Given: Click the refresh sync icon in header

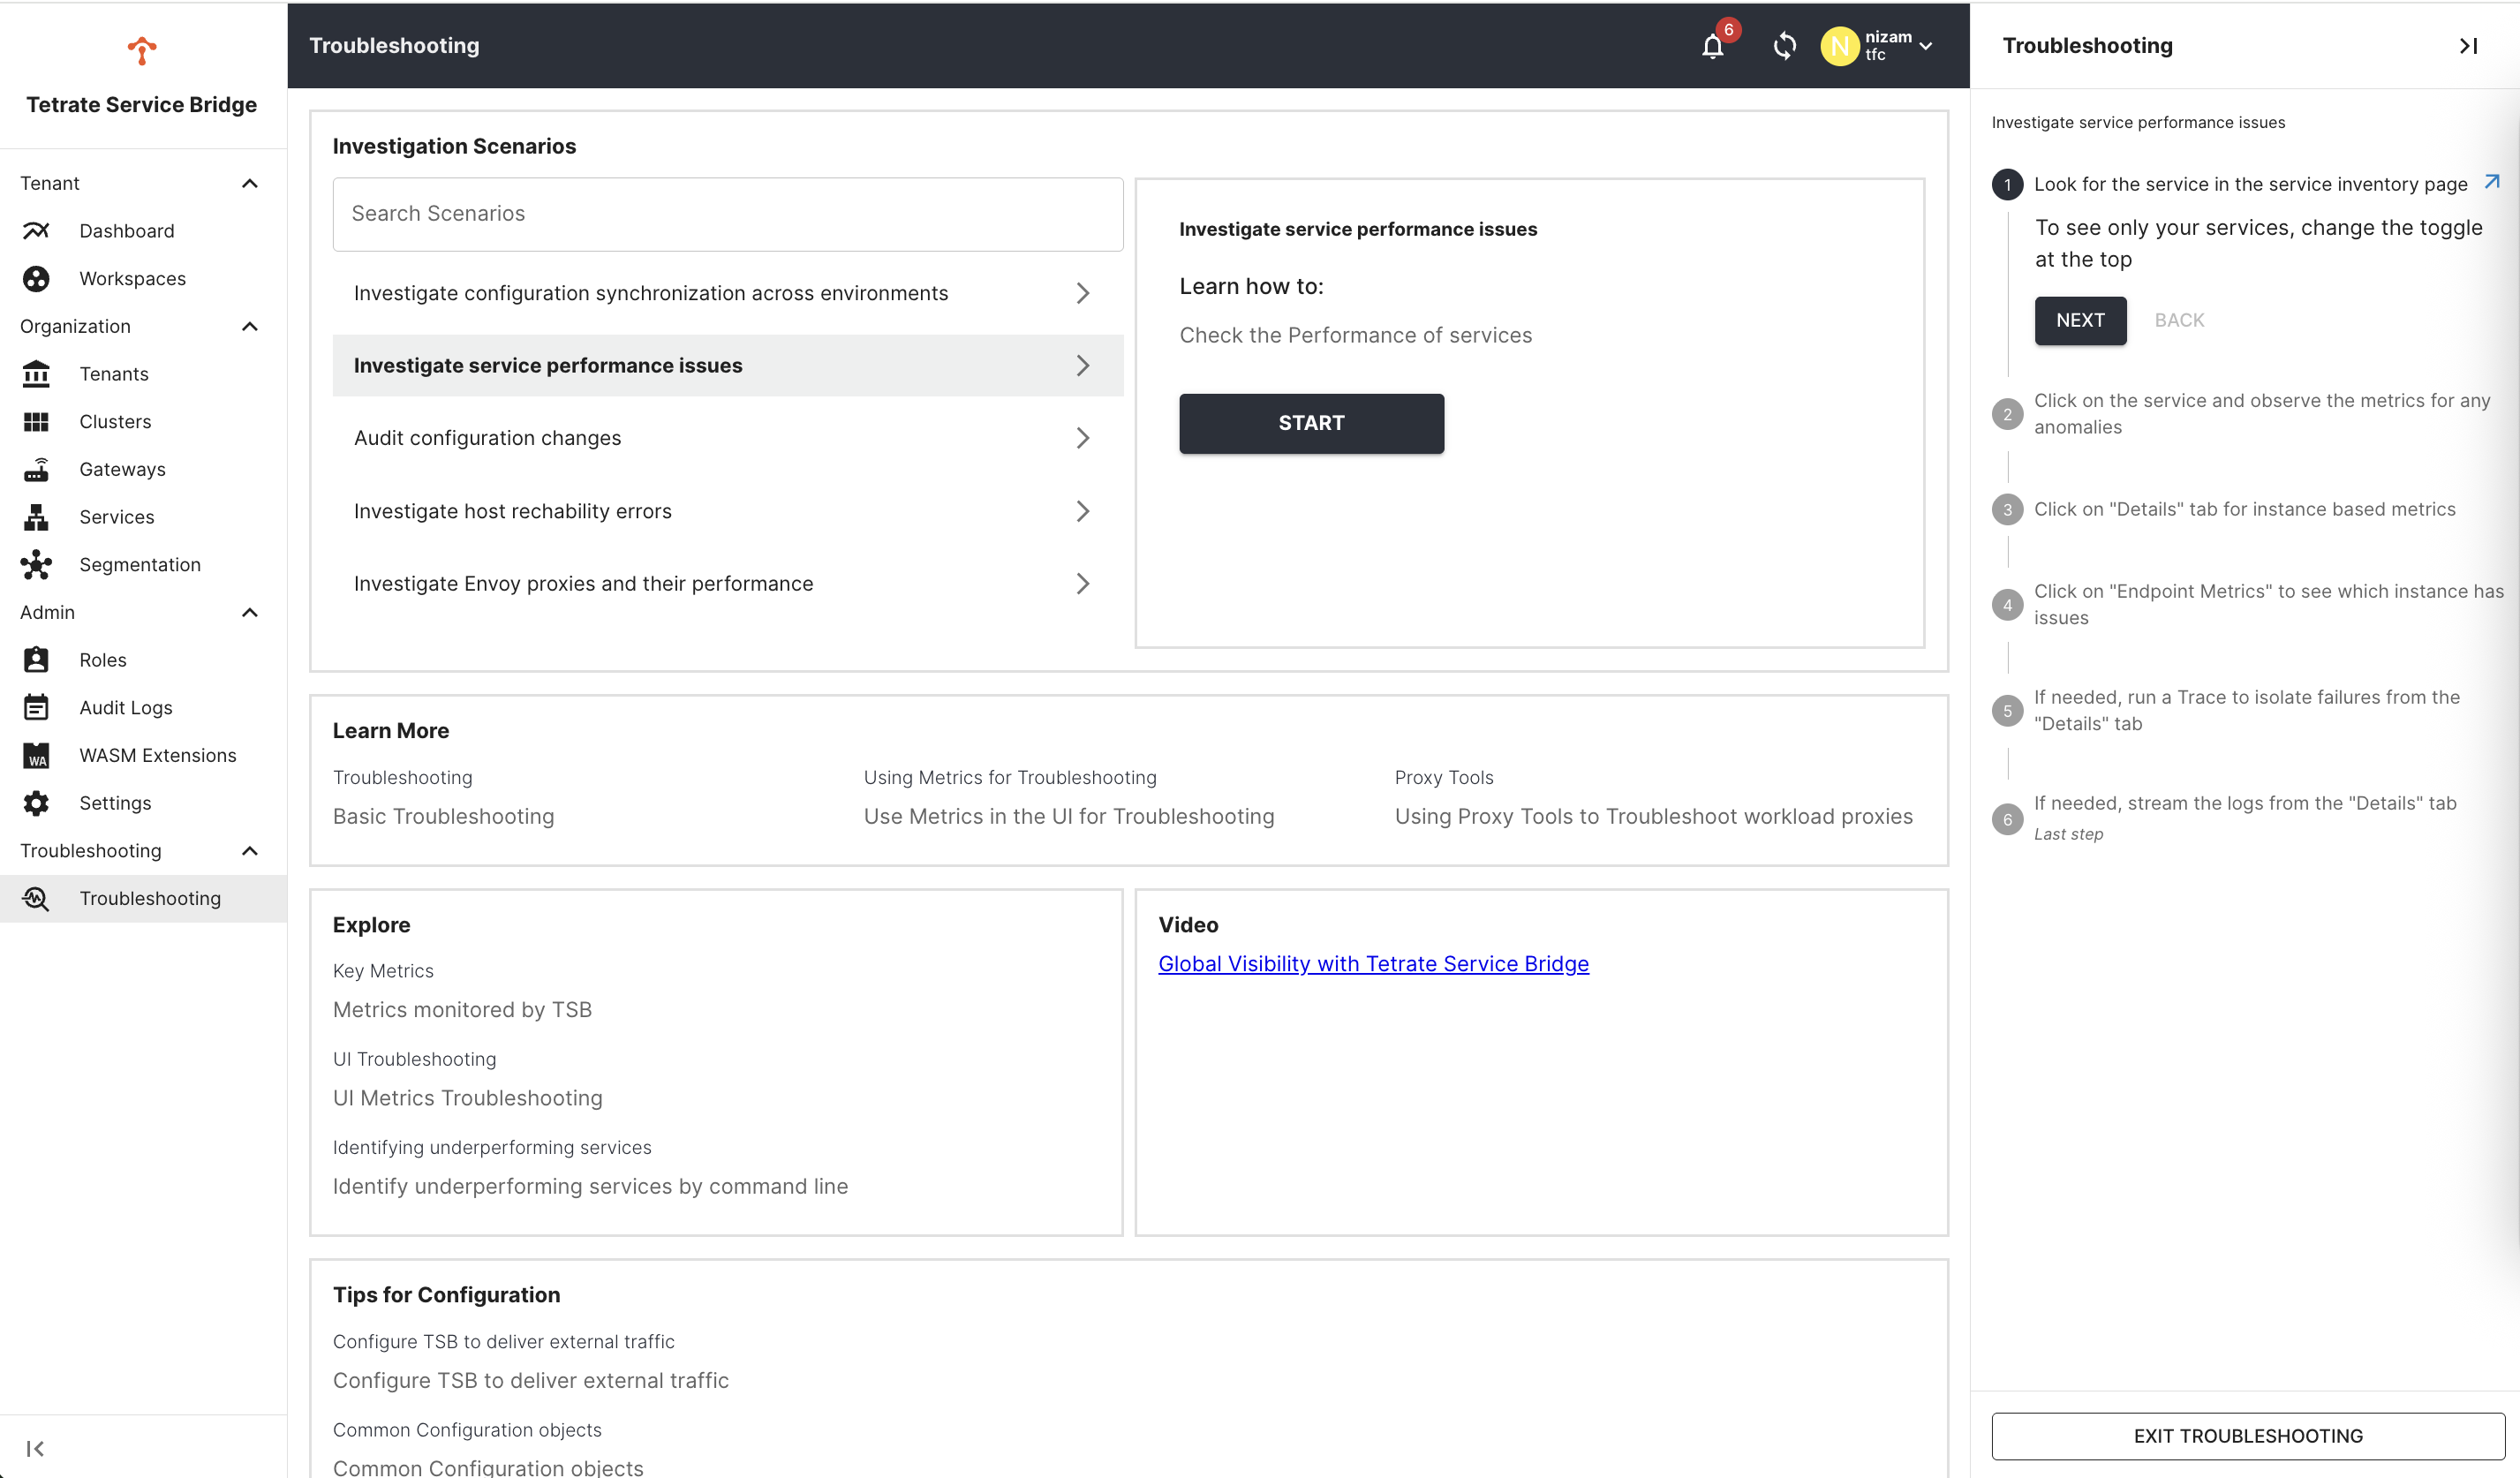Looking at the screenshot, I should click(1784, 46).
